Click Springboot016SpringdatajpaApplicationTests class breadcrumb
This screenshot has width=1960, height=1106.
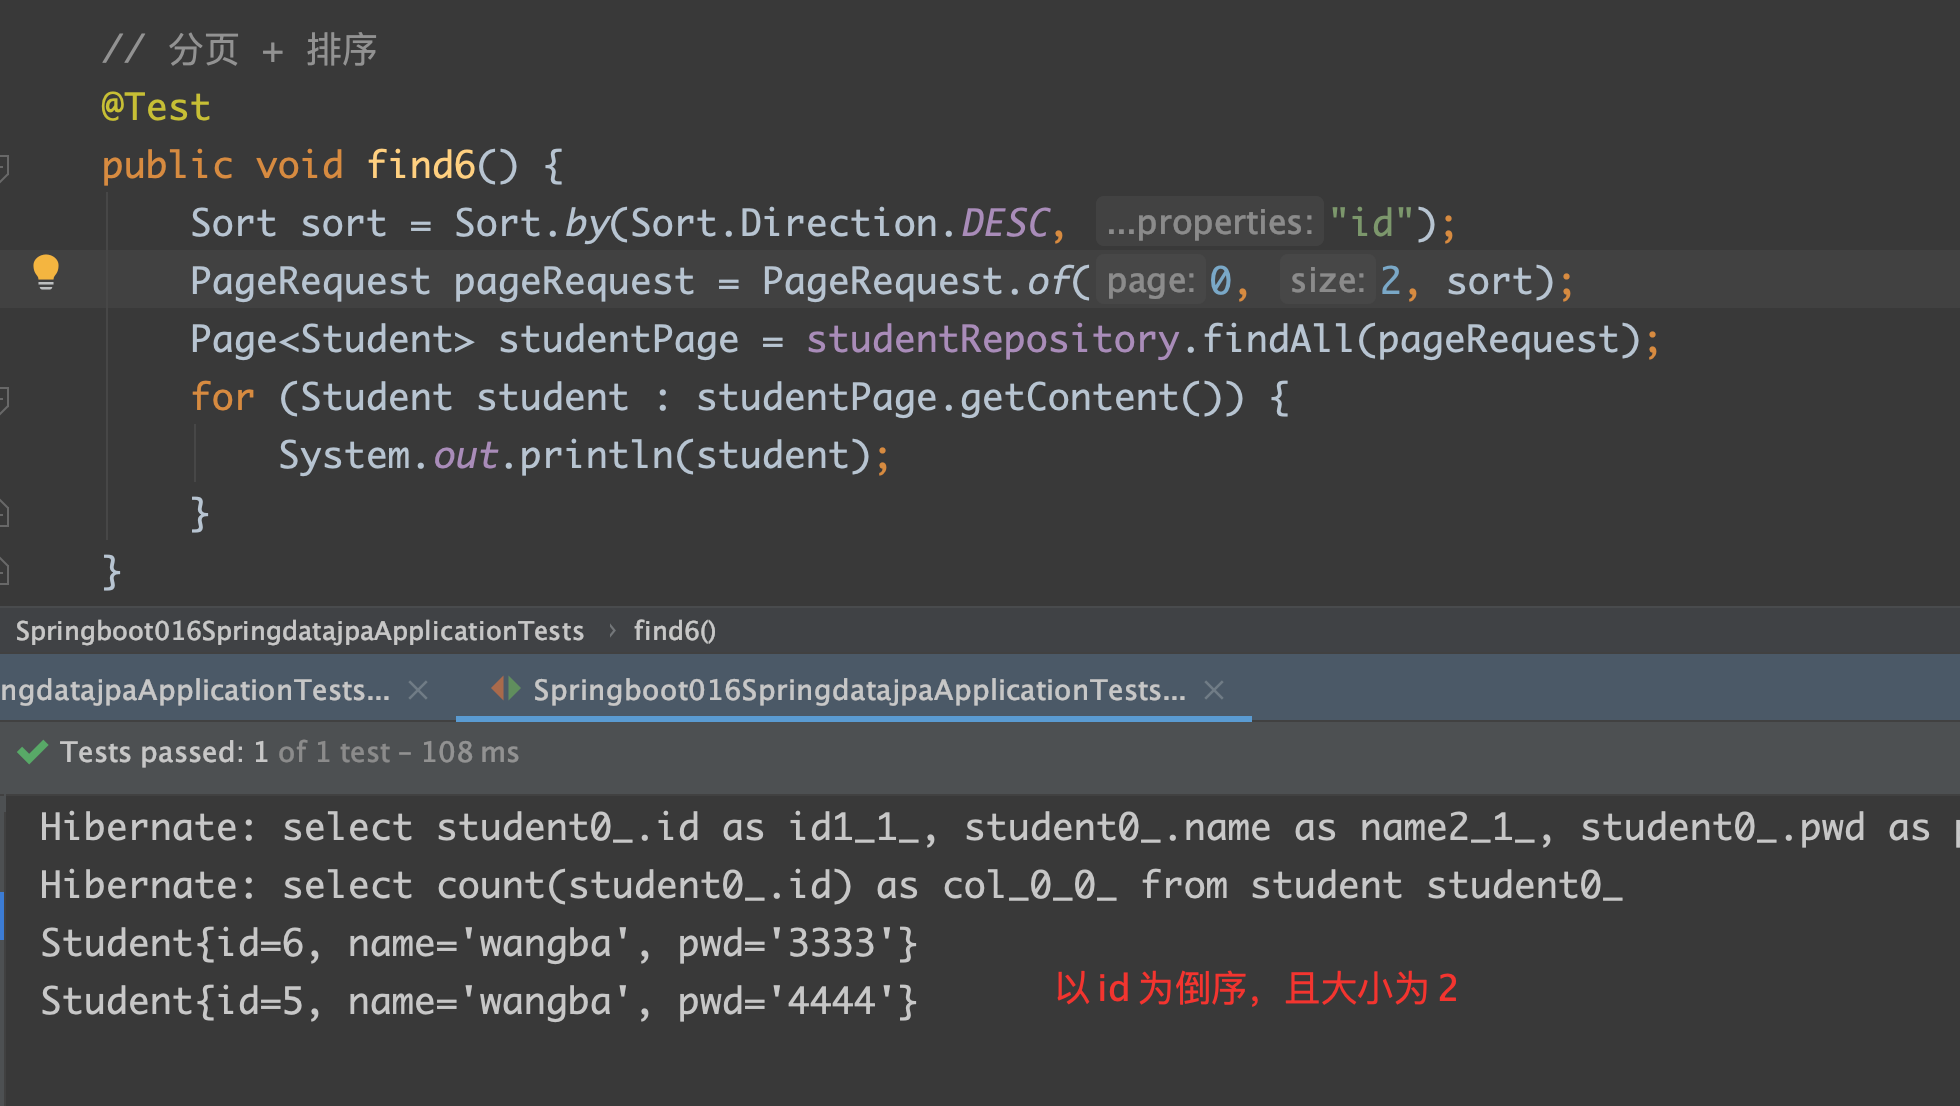(299, 631)
